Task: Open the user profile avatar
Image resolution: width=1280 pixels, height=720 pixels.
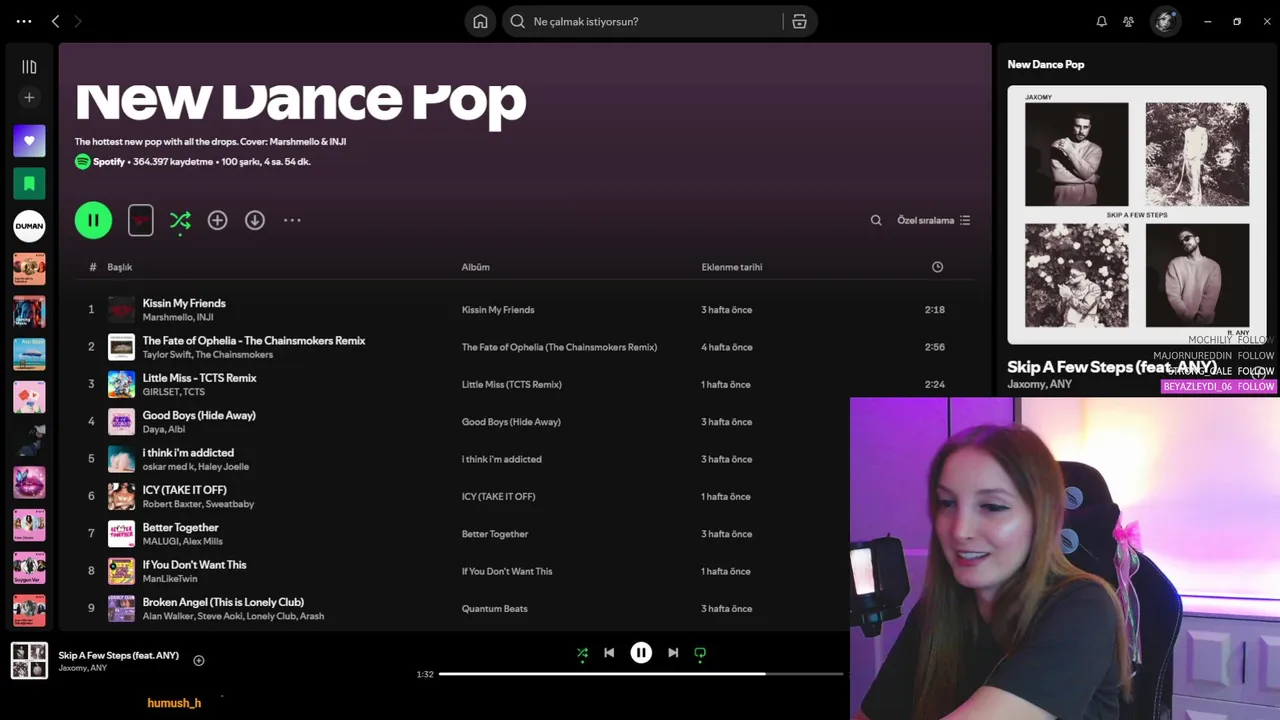Action: (1165, 21)
